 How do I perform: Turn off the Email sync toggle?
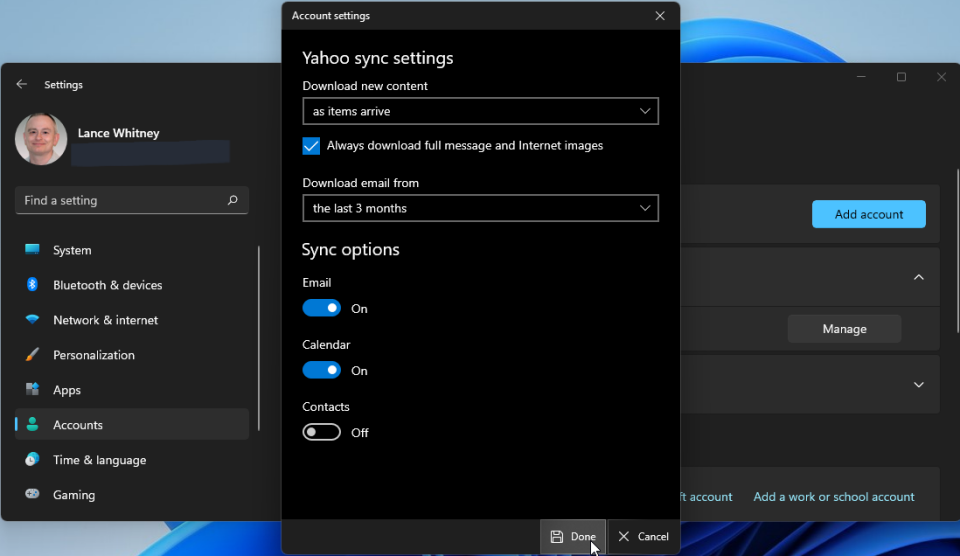[322, 309]
